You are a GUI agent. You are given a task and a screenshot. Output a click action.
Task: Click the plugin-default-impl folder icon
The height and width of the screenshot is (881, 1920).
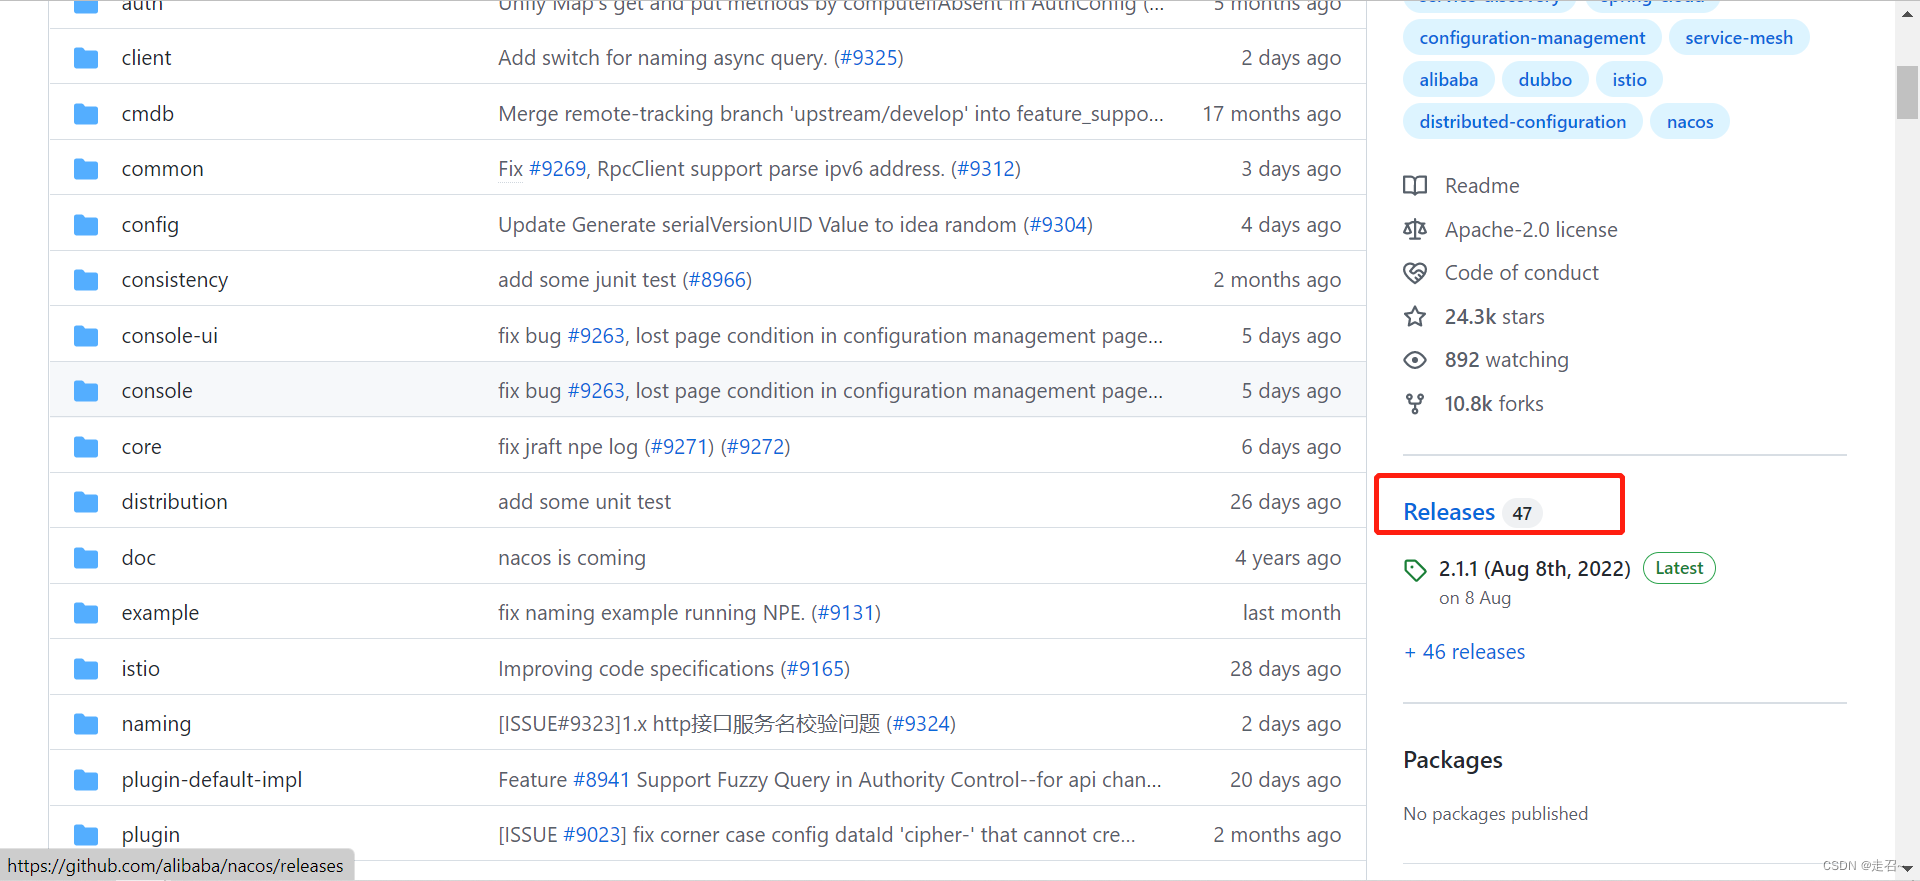point(86,780)
